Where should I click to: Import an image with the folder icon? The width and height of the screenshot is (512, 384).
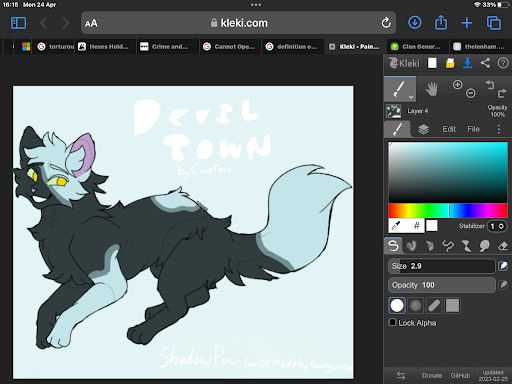click(x=450, y=63)
